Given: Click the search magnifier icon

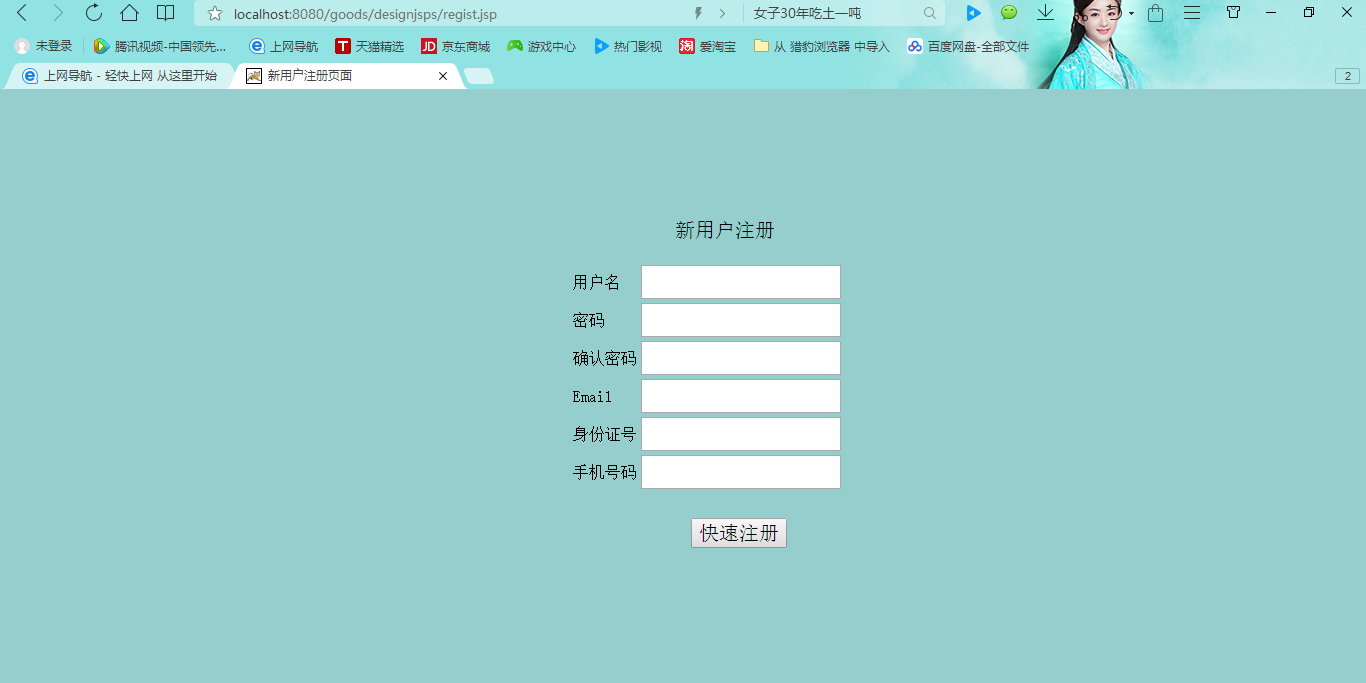Looking at the screenshot, I should (930, 13).
